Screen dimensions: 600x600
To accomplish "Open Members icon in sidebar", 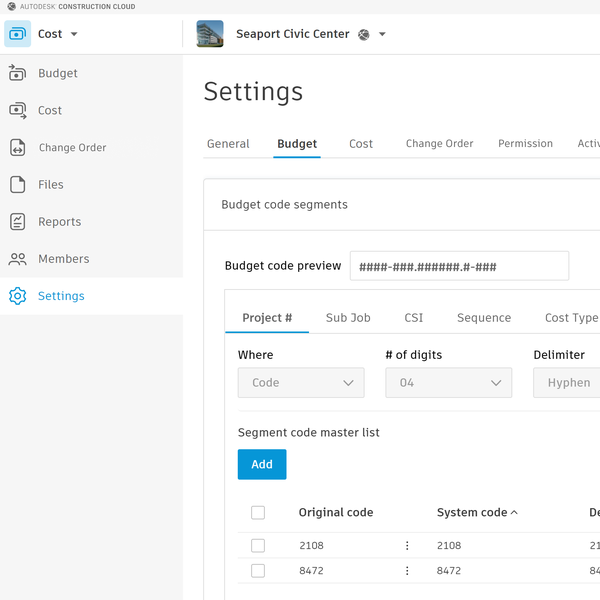I will click(17, 259).
